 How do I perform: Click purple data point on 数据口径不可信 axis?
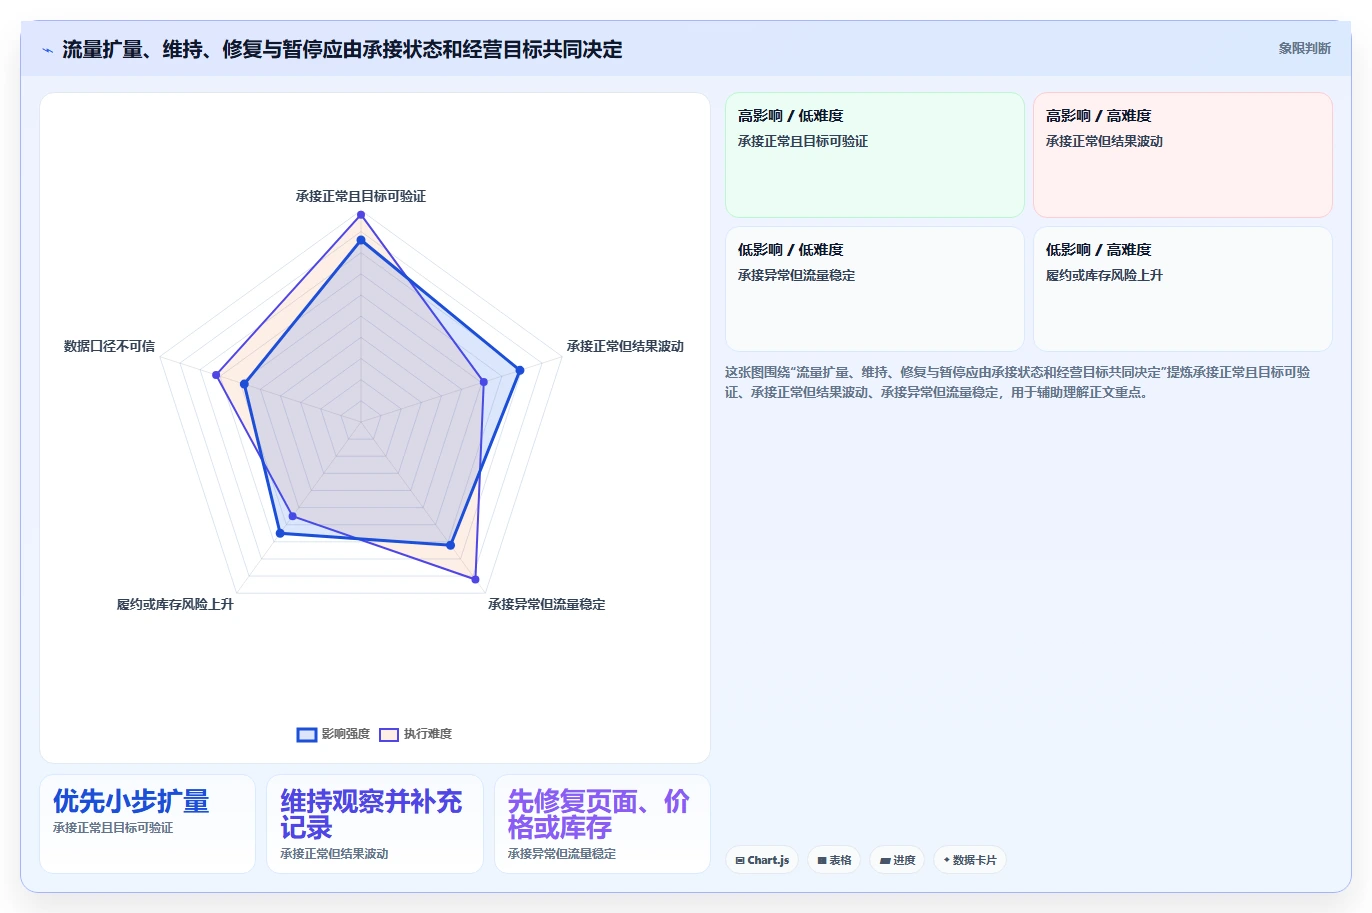(x=216, y=375)
